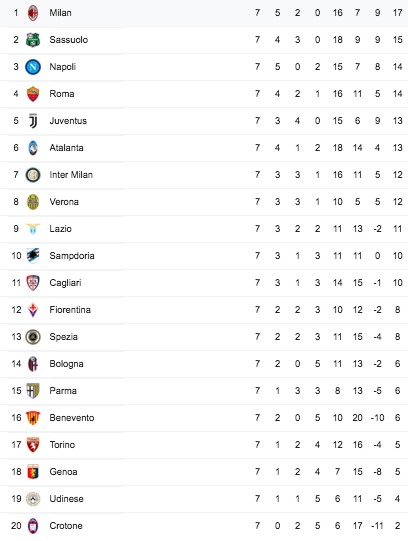Click the Milan club crest icon
Viewport: 408px width, 541px height.
[x=33, y=13]
